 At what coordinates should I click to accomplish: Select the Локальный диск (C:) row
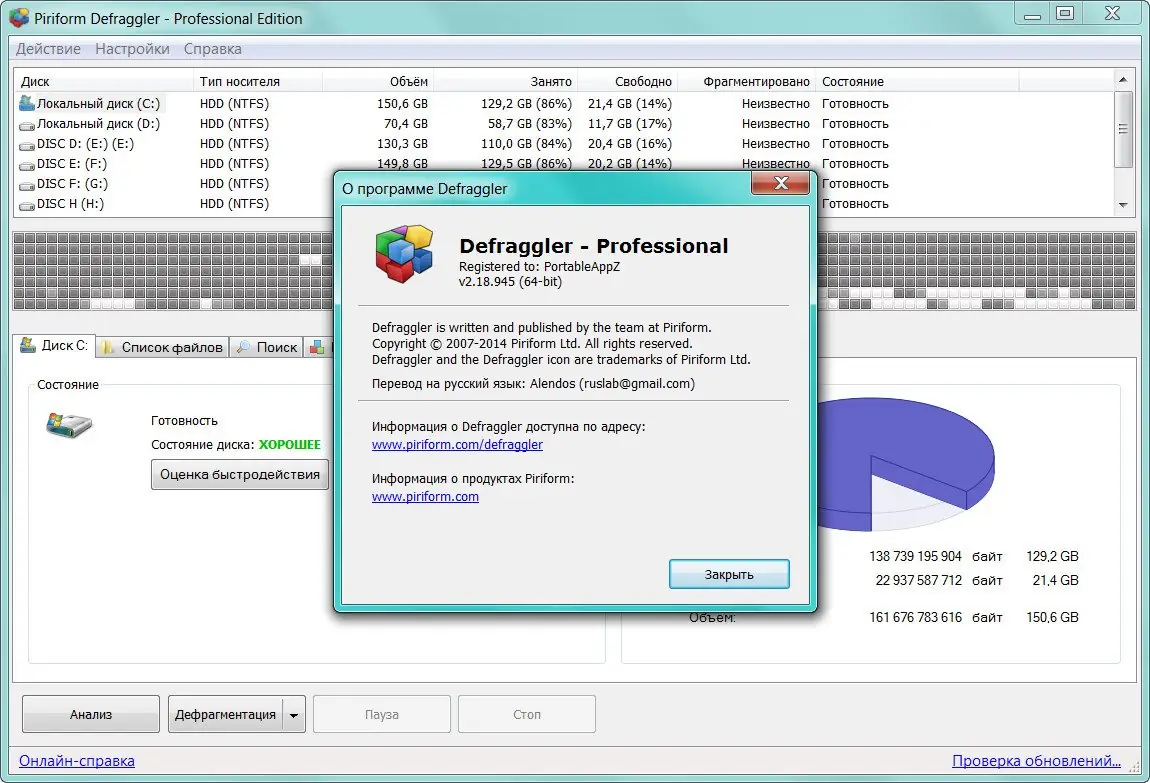pos(563,104)
